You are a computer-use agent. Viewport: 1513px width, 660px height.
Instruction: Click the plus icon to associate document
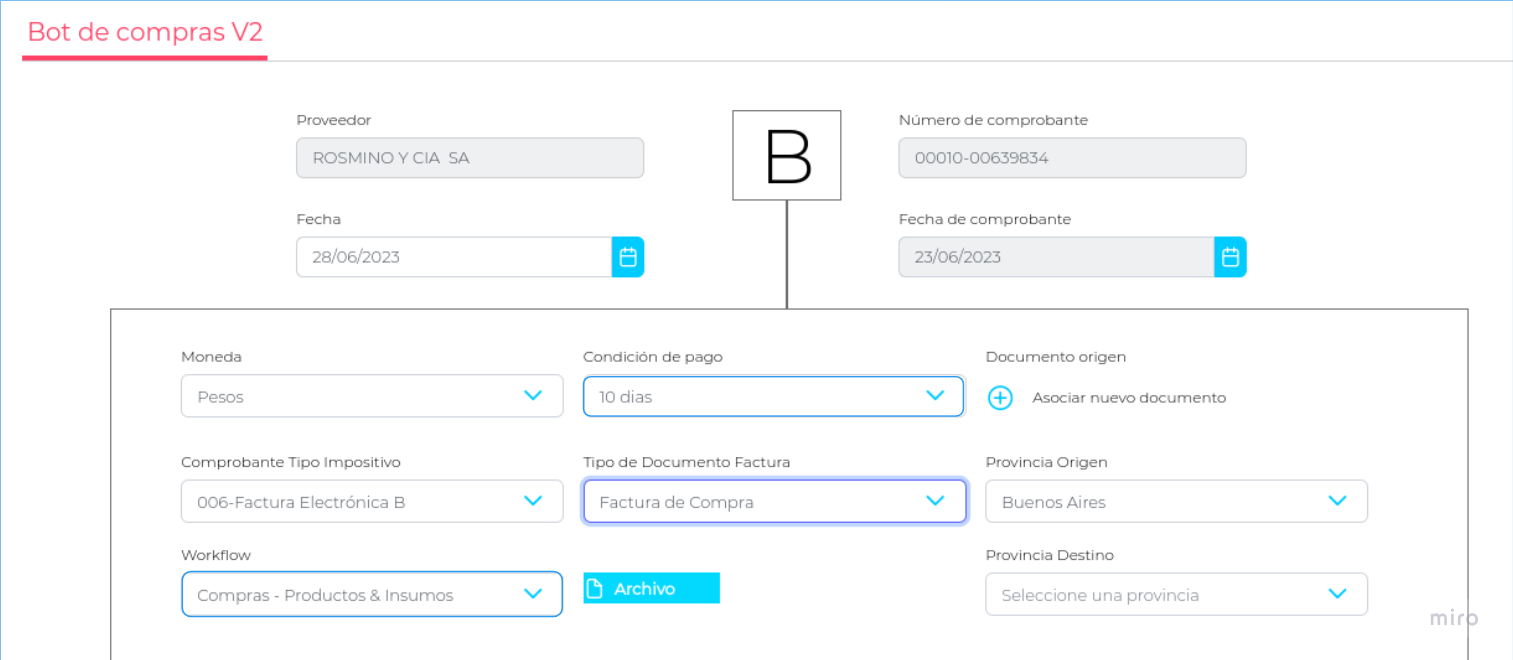point(1000,398)
